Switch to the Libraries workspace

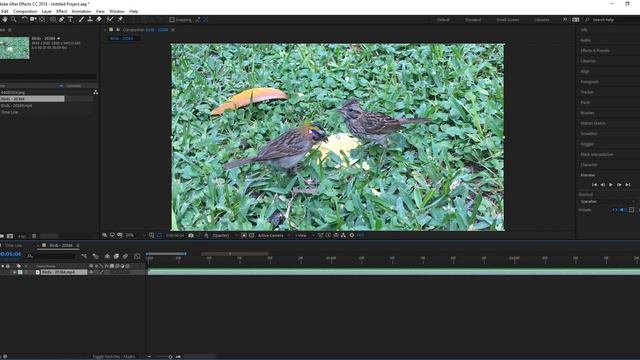(542, 20)
